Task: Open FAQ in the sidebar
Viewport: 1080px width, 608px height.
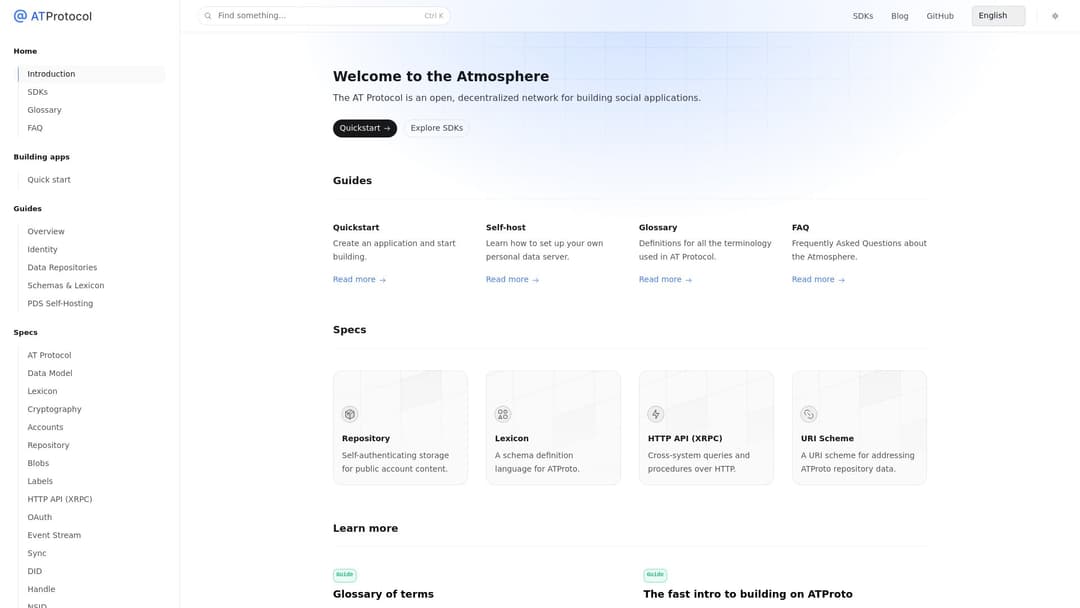Action: point(34,128)
